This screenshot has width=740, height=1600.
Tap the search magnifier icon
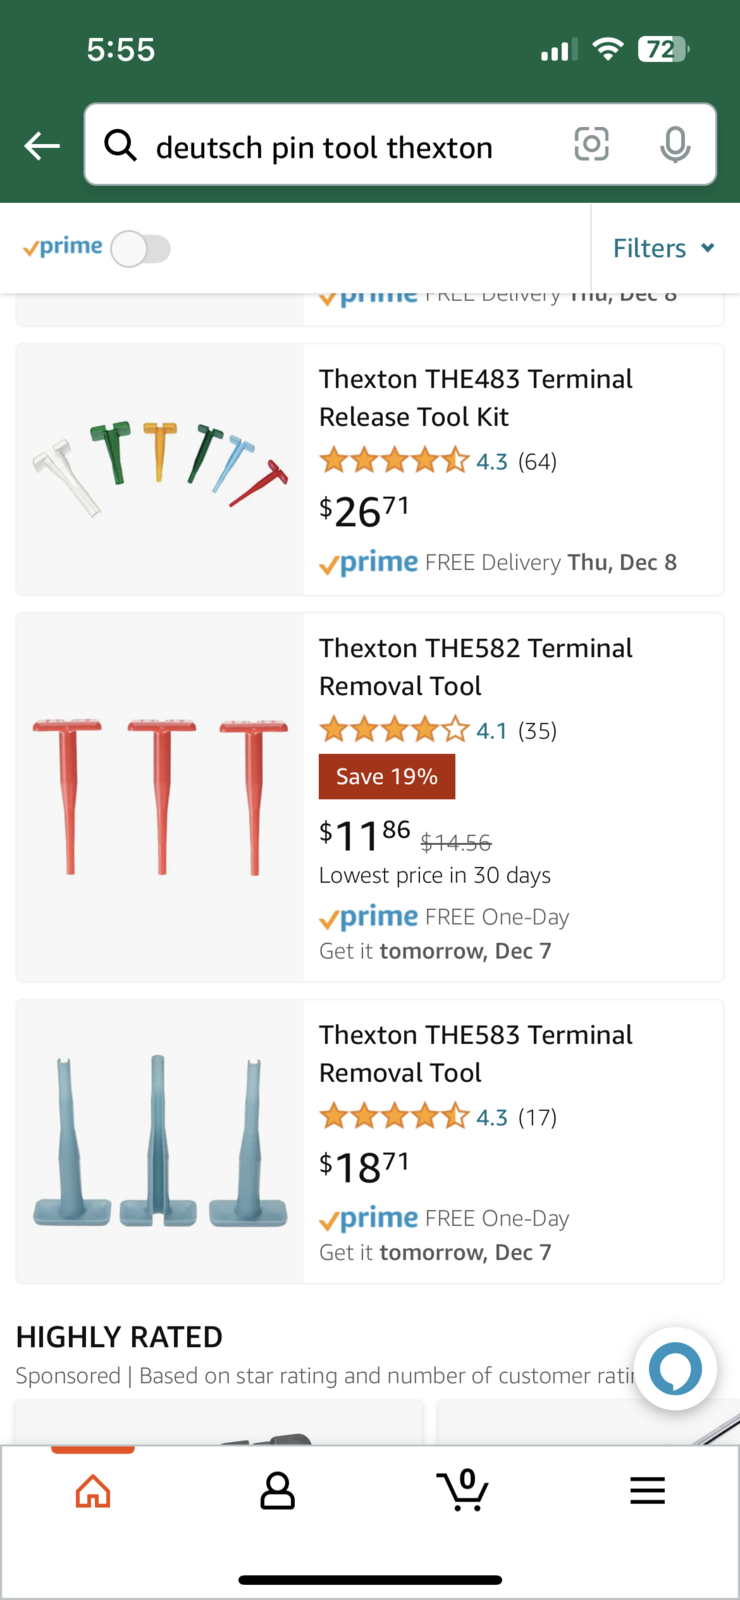121,146
